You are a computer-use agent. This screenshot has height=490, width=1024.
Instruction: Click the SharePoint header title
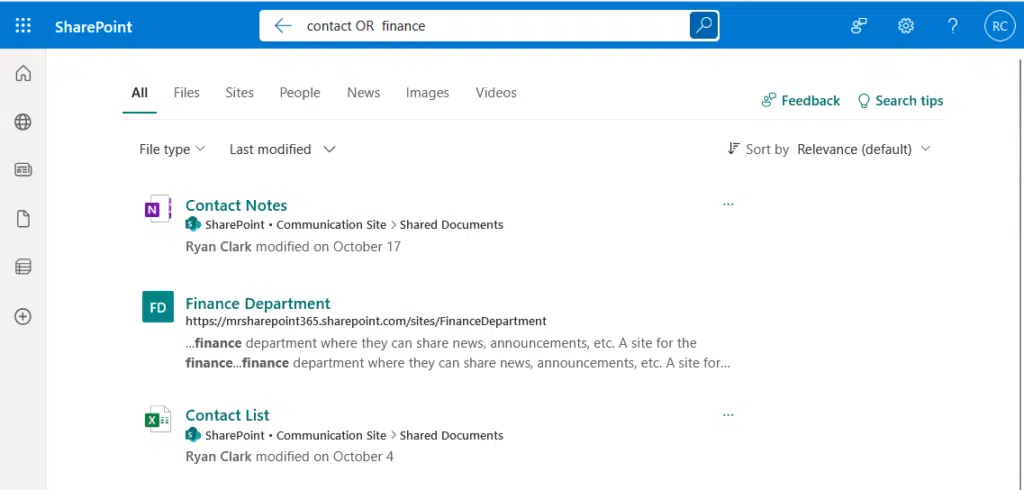coord(93,27)
